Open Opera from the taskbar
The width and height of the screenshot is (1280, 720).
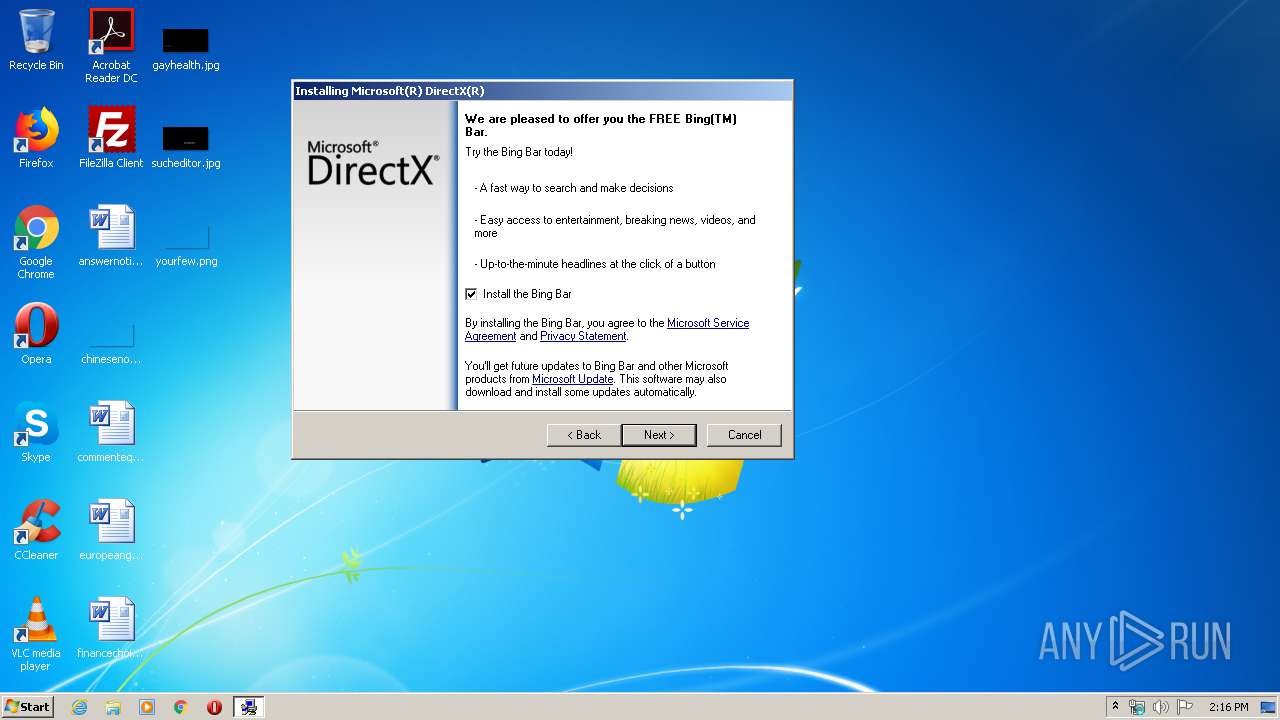(214, 707)
